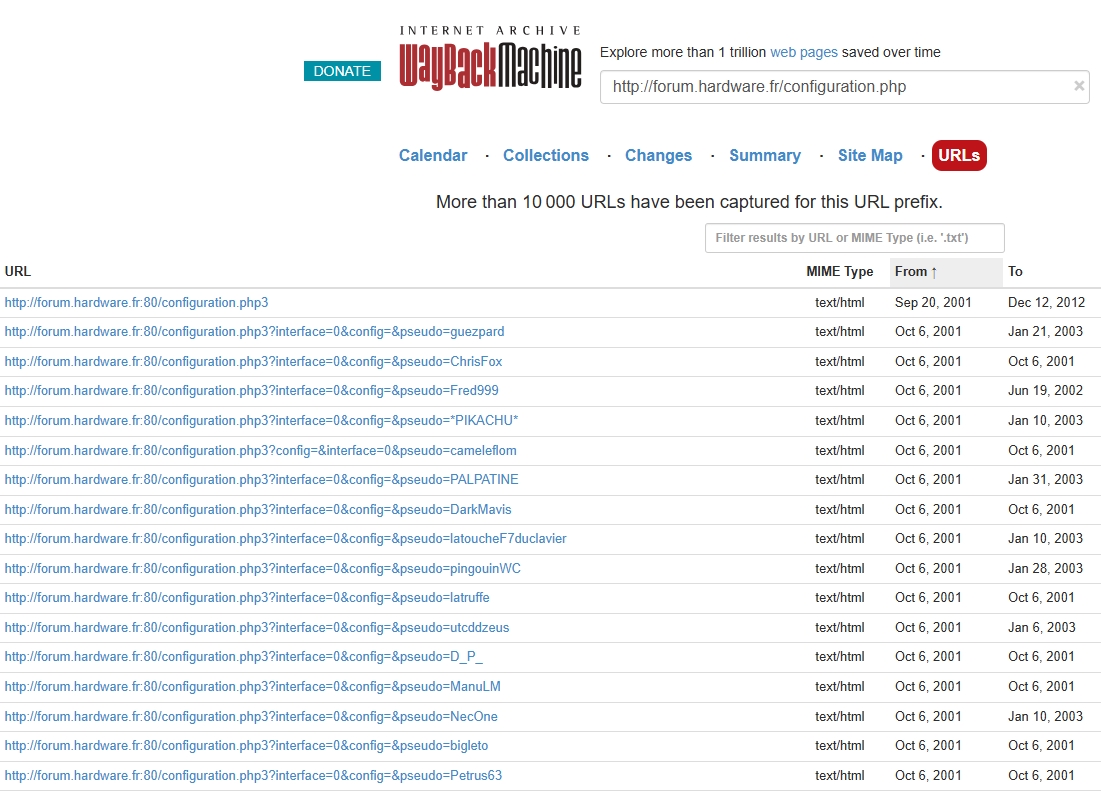
Task: Click the 'Sep 20, 2001' From date
Action: [x=933, y=302]
